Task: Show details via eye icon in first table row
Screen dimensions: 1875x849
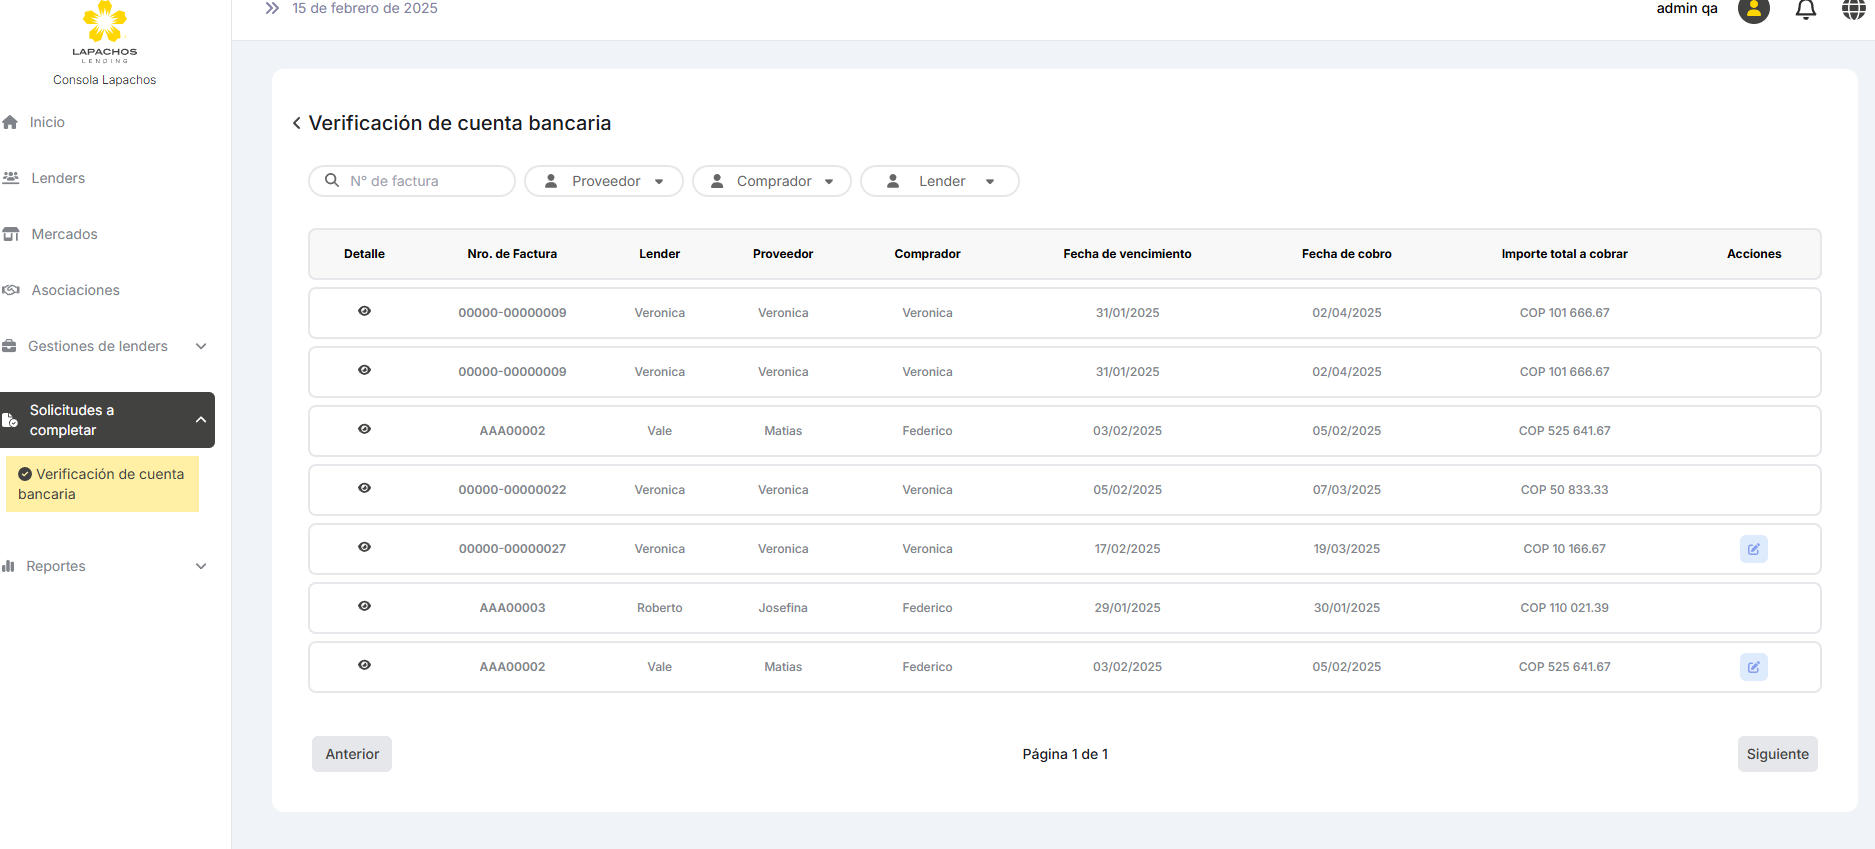Action: click(x=364, y=311)
